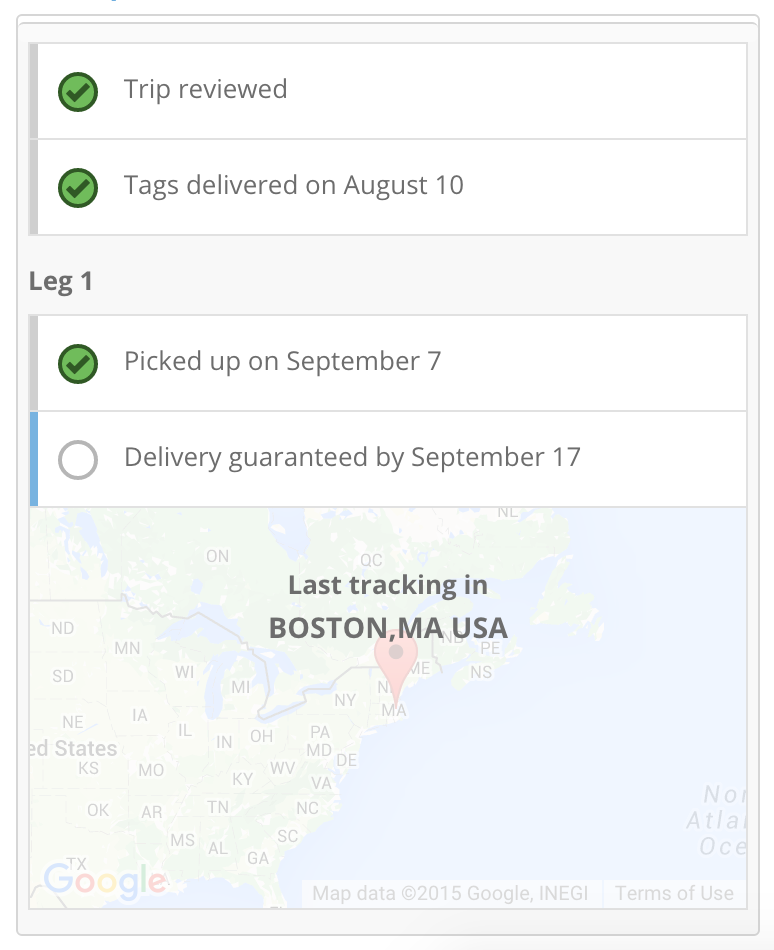Click the BOSTON, MA USA location label
774x950 pixels.
coord(388,628)
